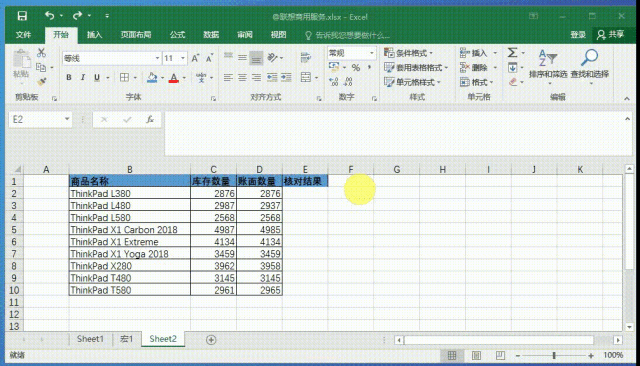Click the Clear eraser icon

click(513, 82)
